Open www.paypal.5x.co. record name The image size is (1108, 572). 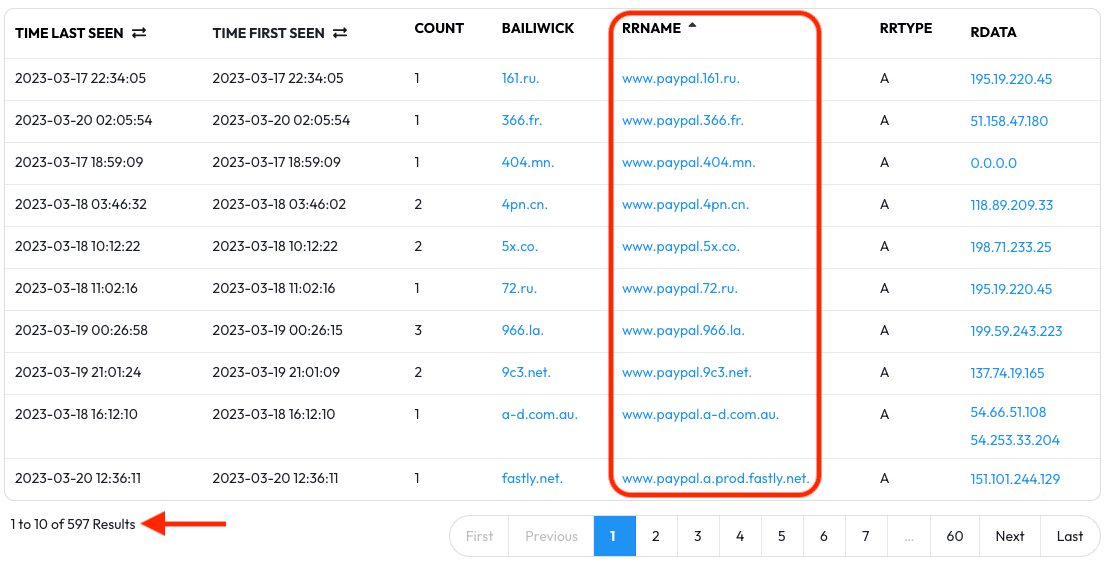point(680,247)
